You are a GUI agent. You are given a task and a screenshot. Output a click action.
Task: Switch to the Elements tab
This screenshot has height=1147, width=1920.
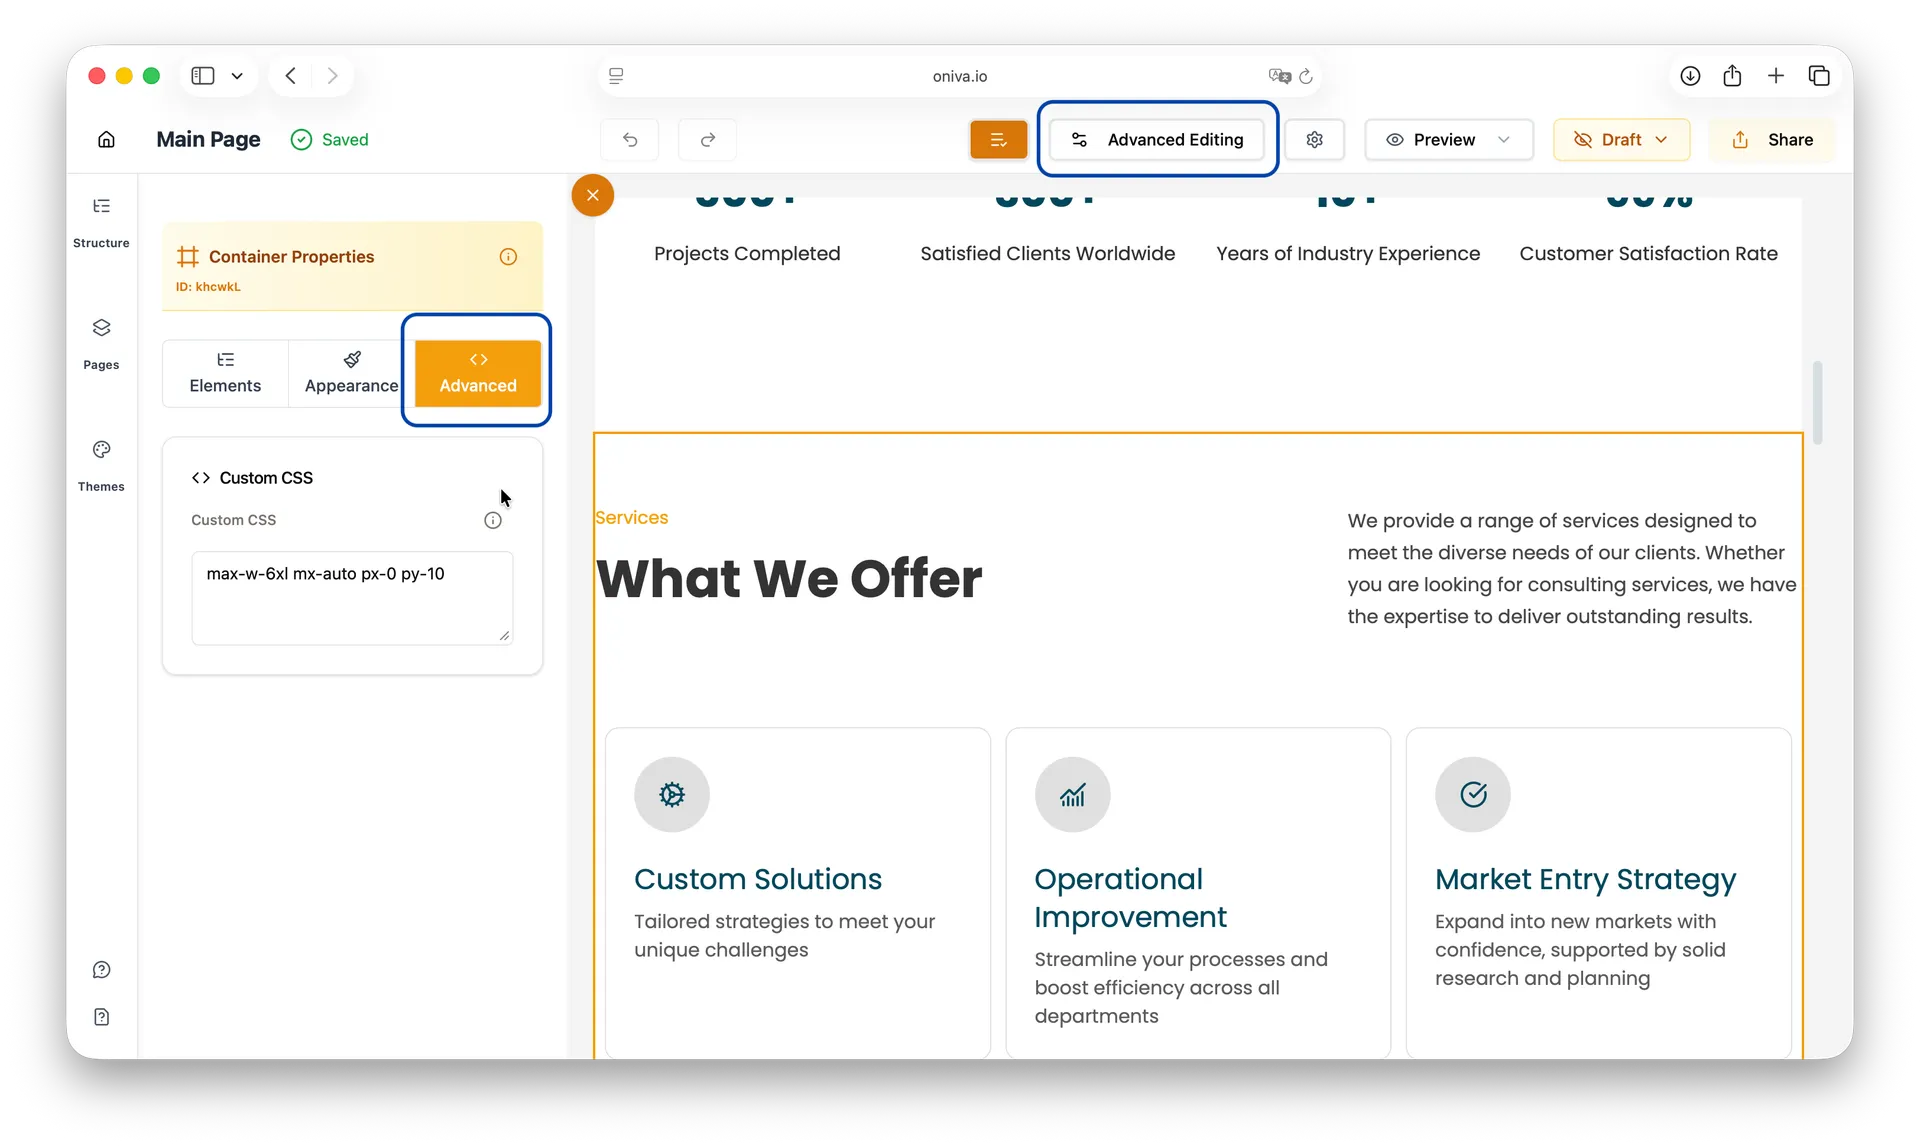[x=225, y=372]
